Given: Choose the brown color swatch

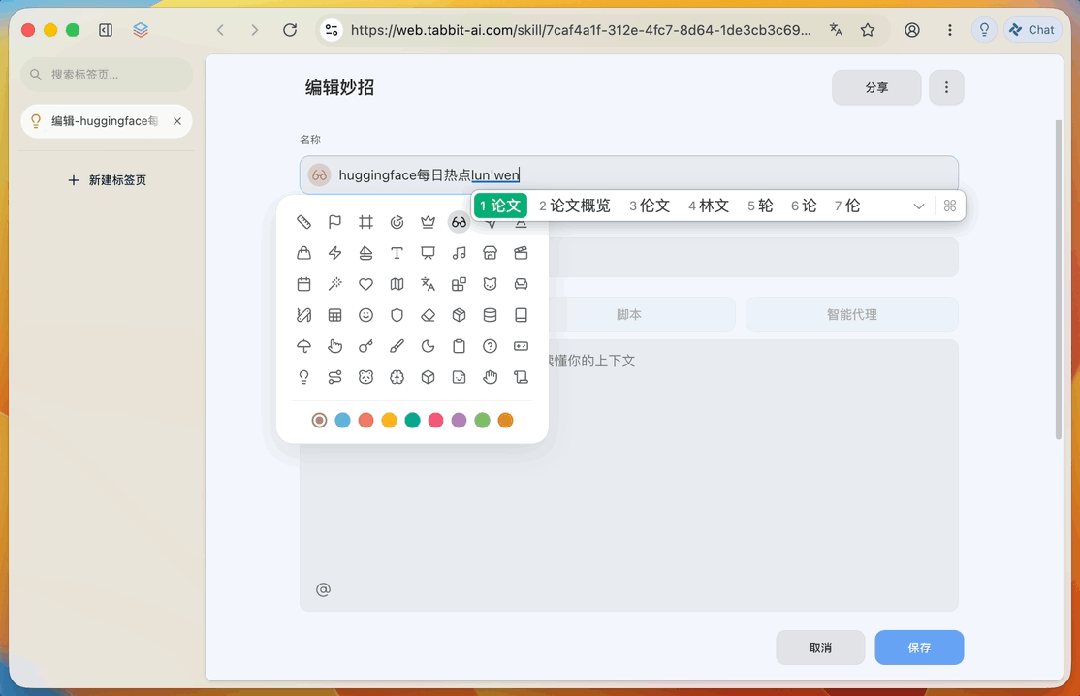Looking at the screenshot, I should pos(319,420).
